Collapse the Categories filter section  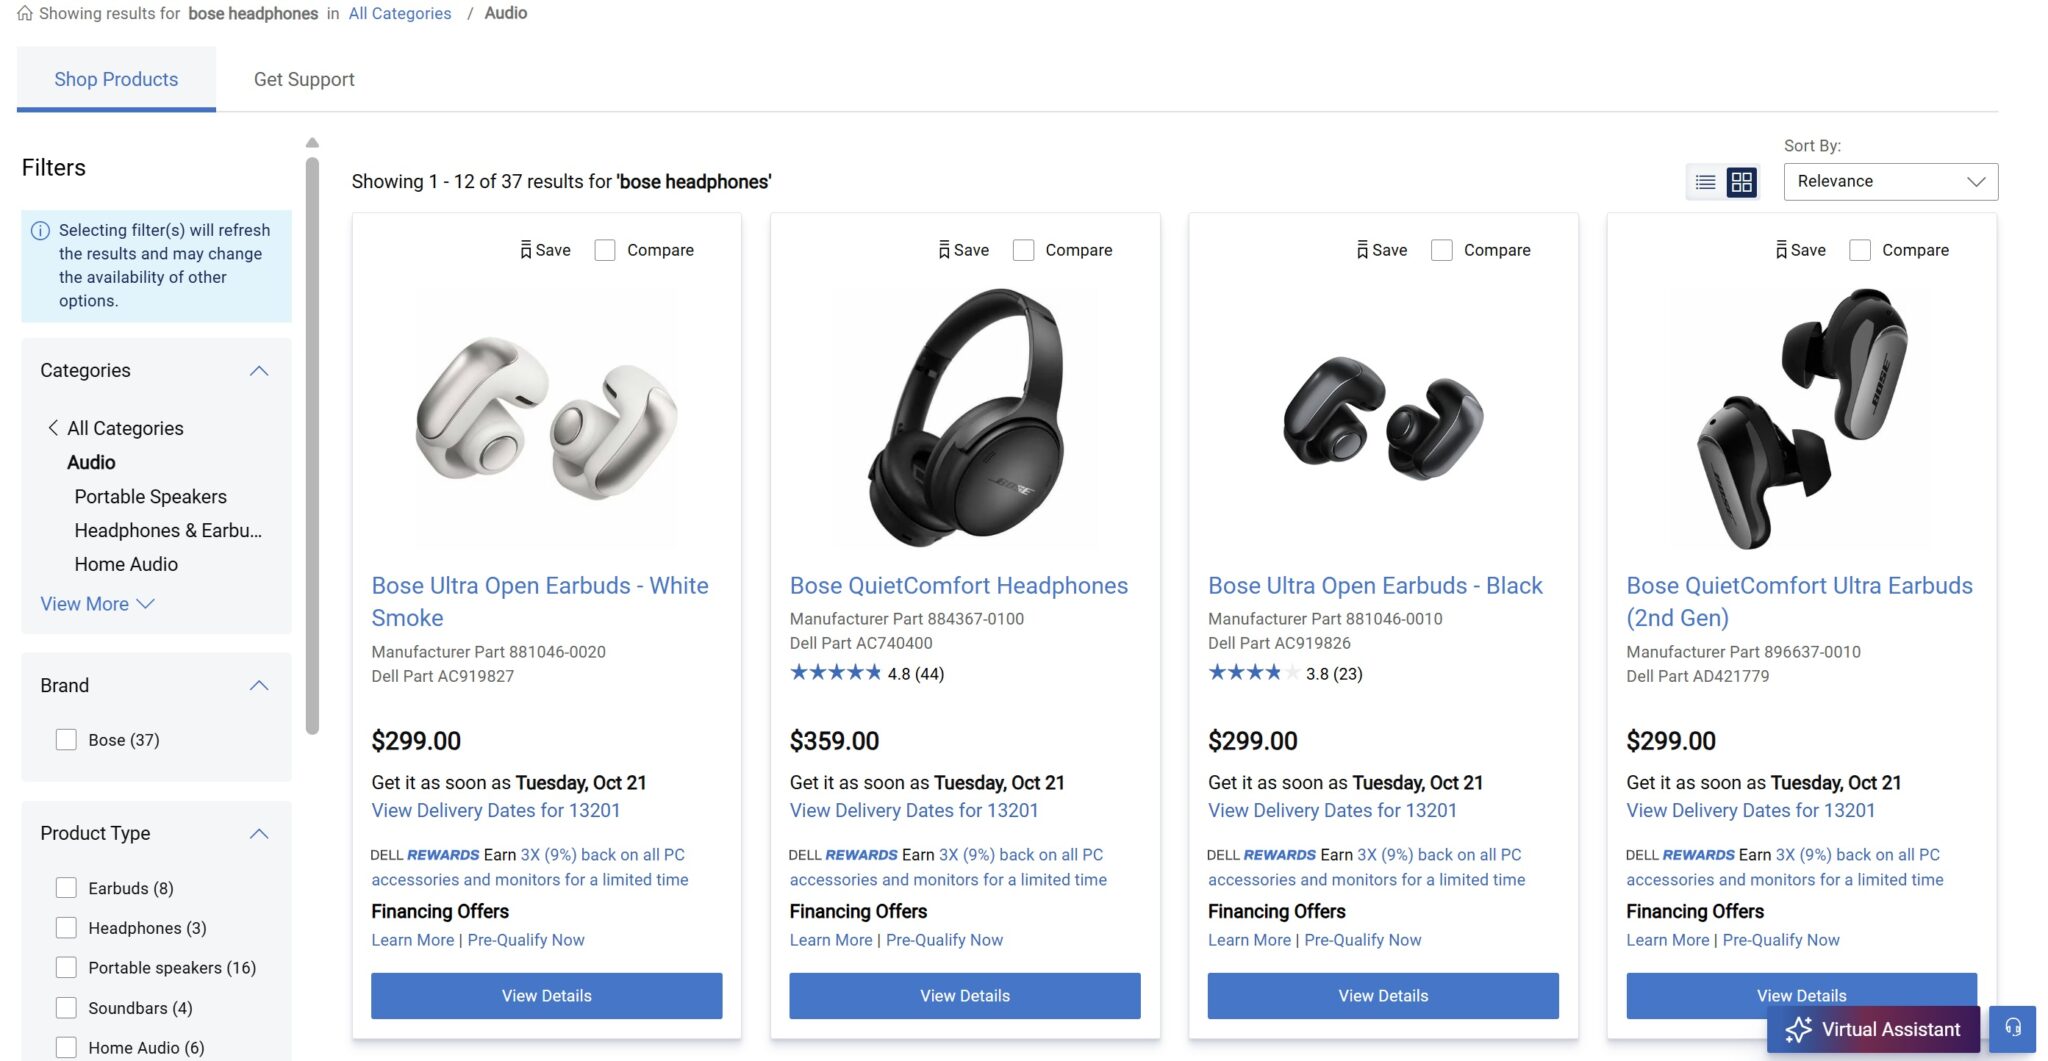pos(259,371)
